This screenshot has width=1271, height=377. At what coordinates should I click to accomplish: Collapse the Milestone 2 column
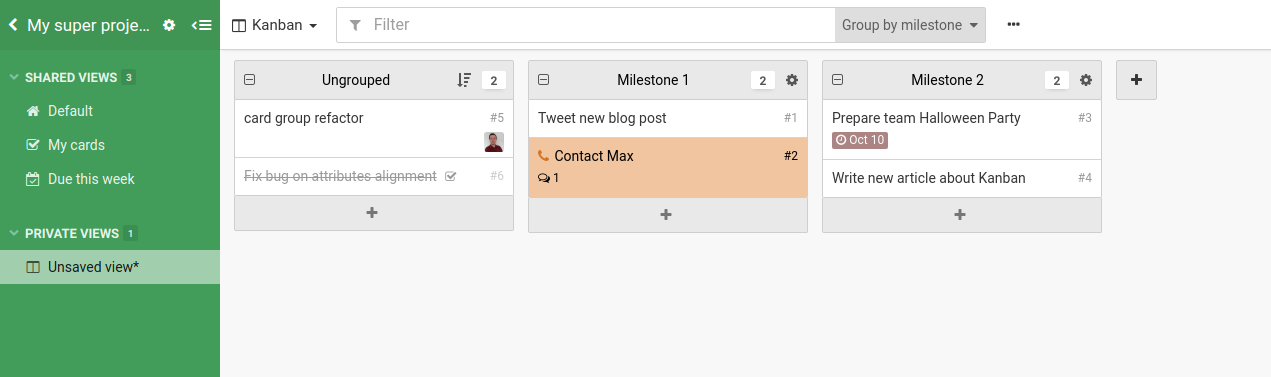coord(838,80)
